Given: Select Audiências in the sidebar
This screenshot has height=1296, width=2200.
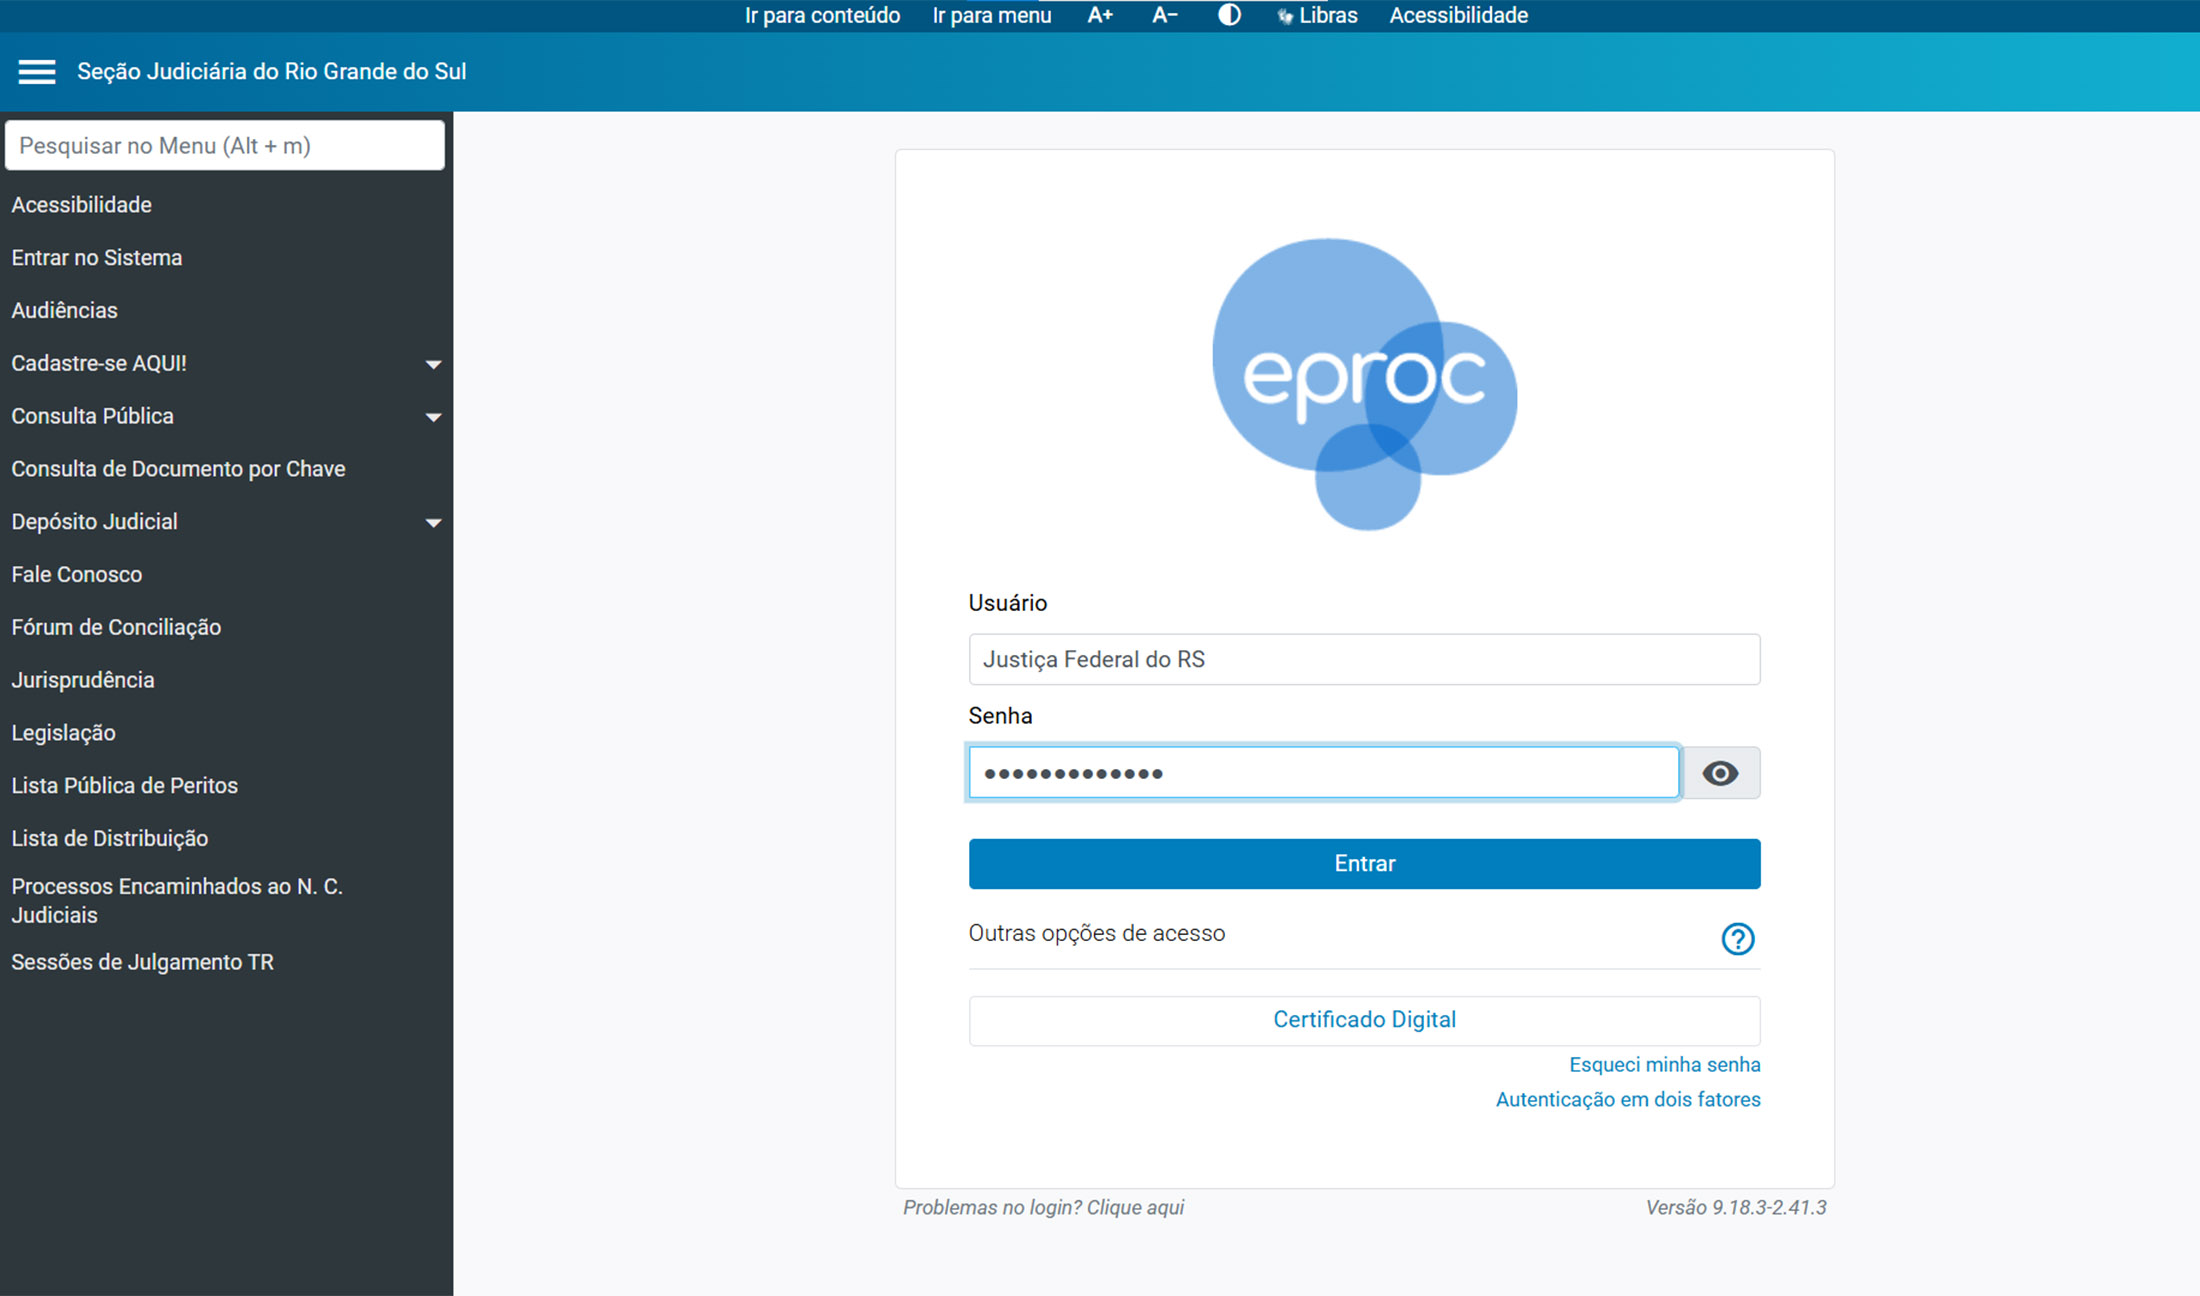Looking at the screenshot, I should (x=65, y=310).
